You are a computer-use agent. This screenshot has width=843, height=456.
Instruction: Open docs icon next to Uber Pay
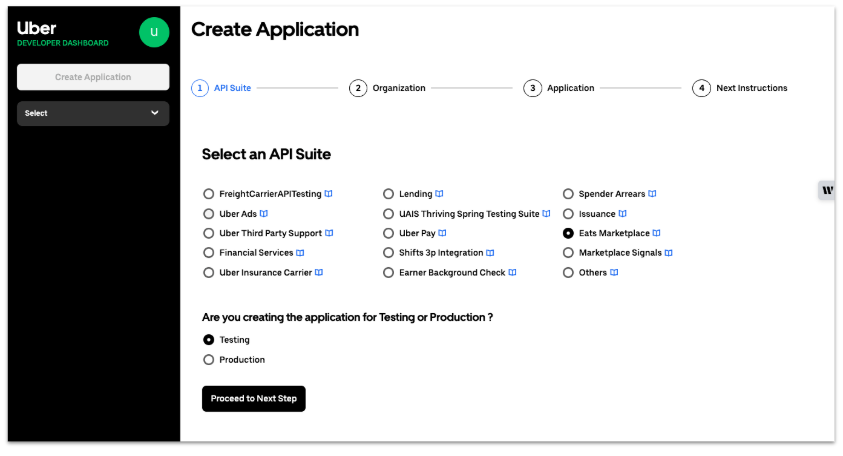[442, 233]
